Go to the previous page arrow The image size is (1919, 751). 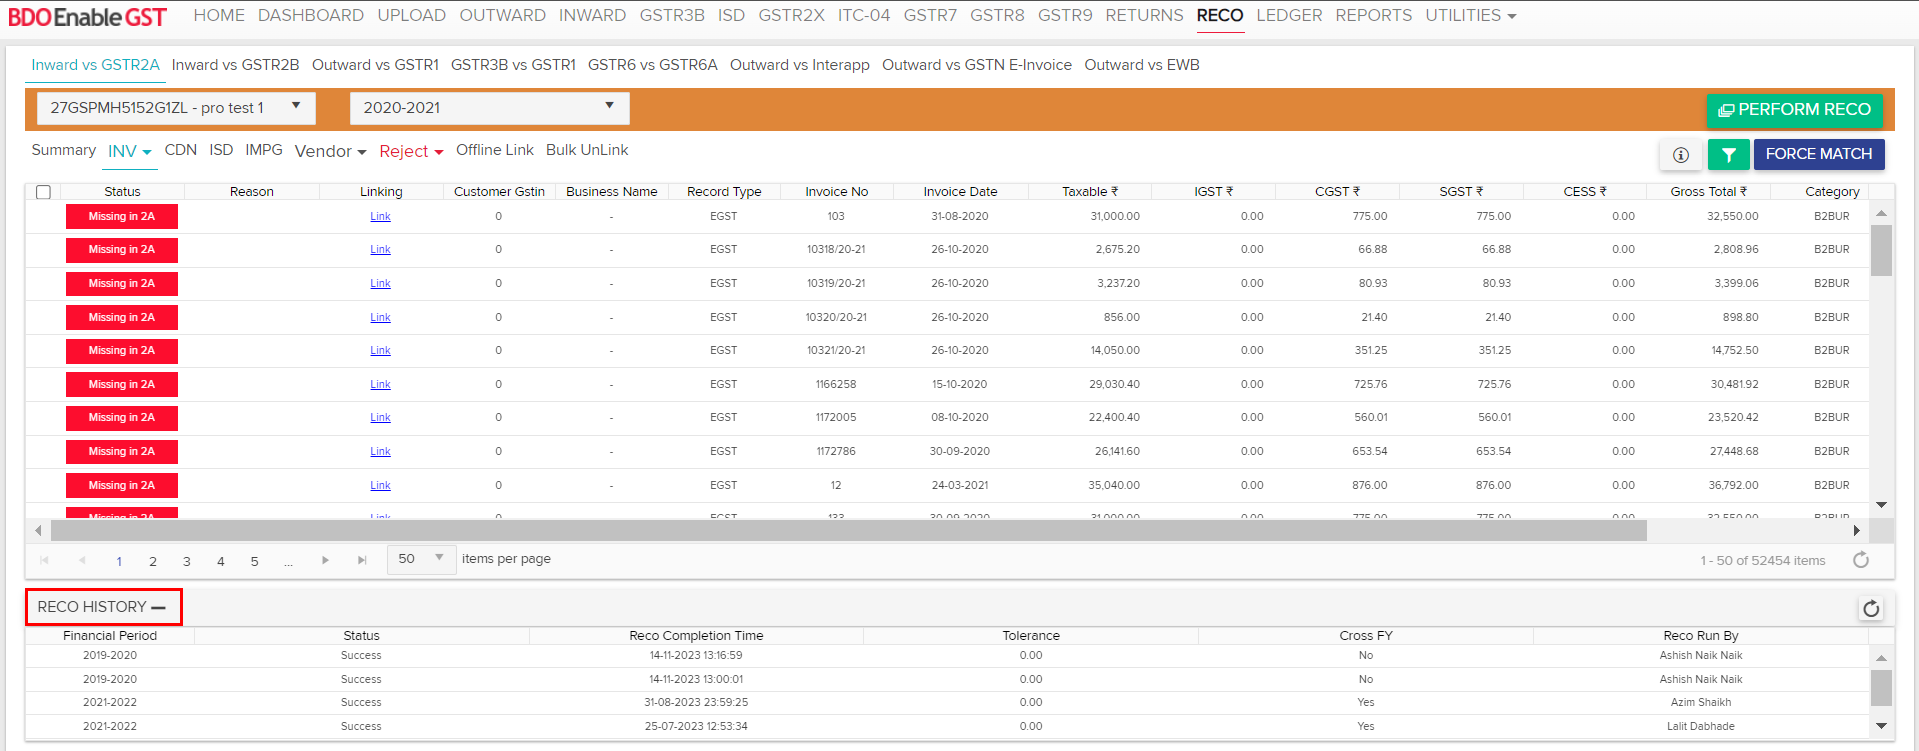point(82,560)
